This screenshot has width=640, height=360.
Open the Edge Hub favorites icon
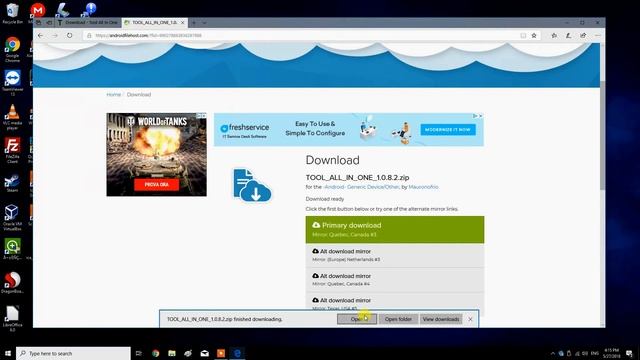point(554,36)
